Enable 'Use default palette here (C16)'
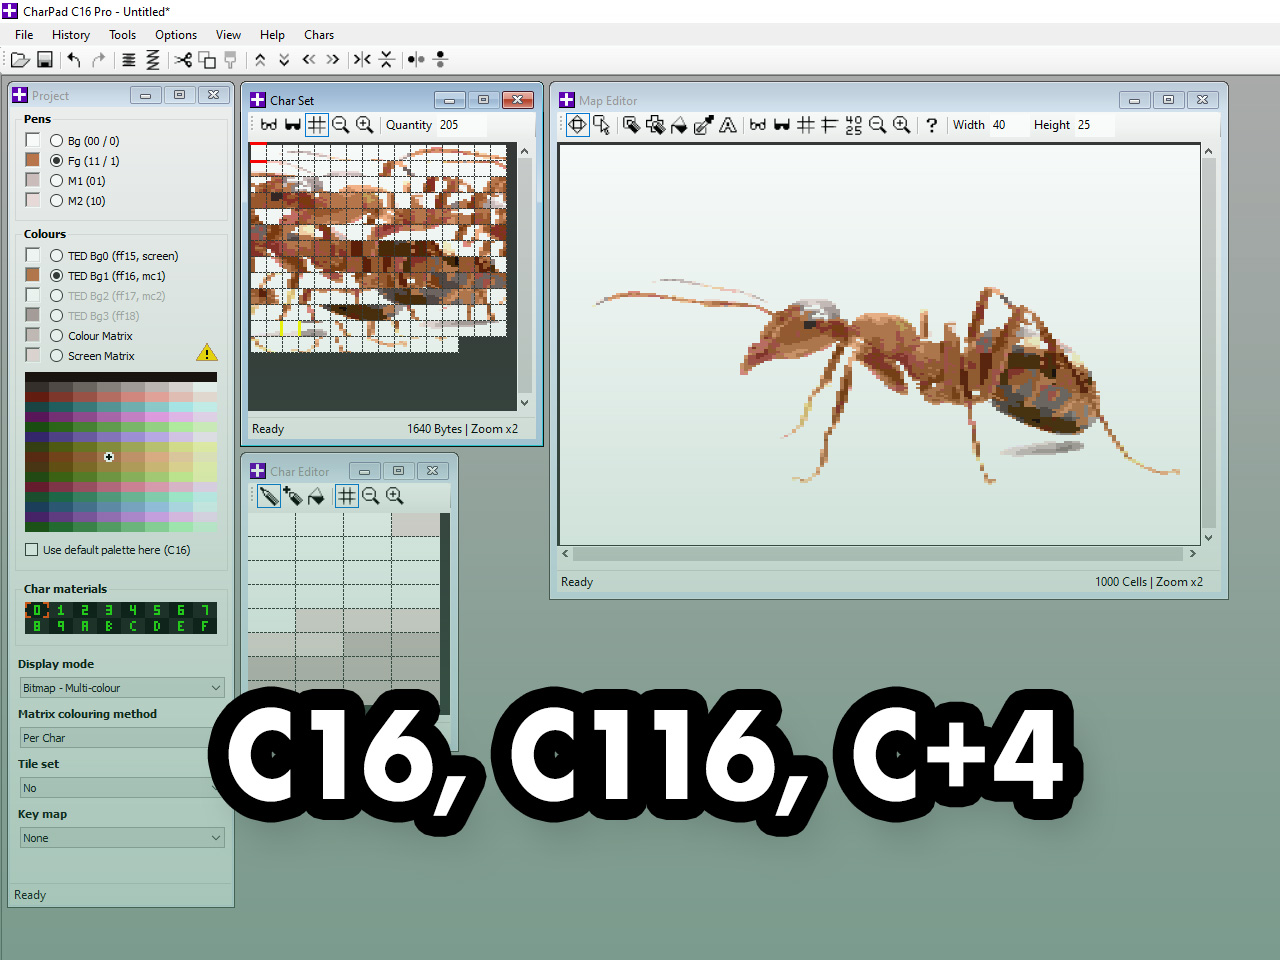Screen dimensions: 1280x960 (32, 550)
